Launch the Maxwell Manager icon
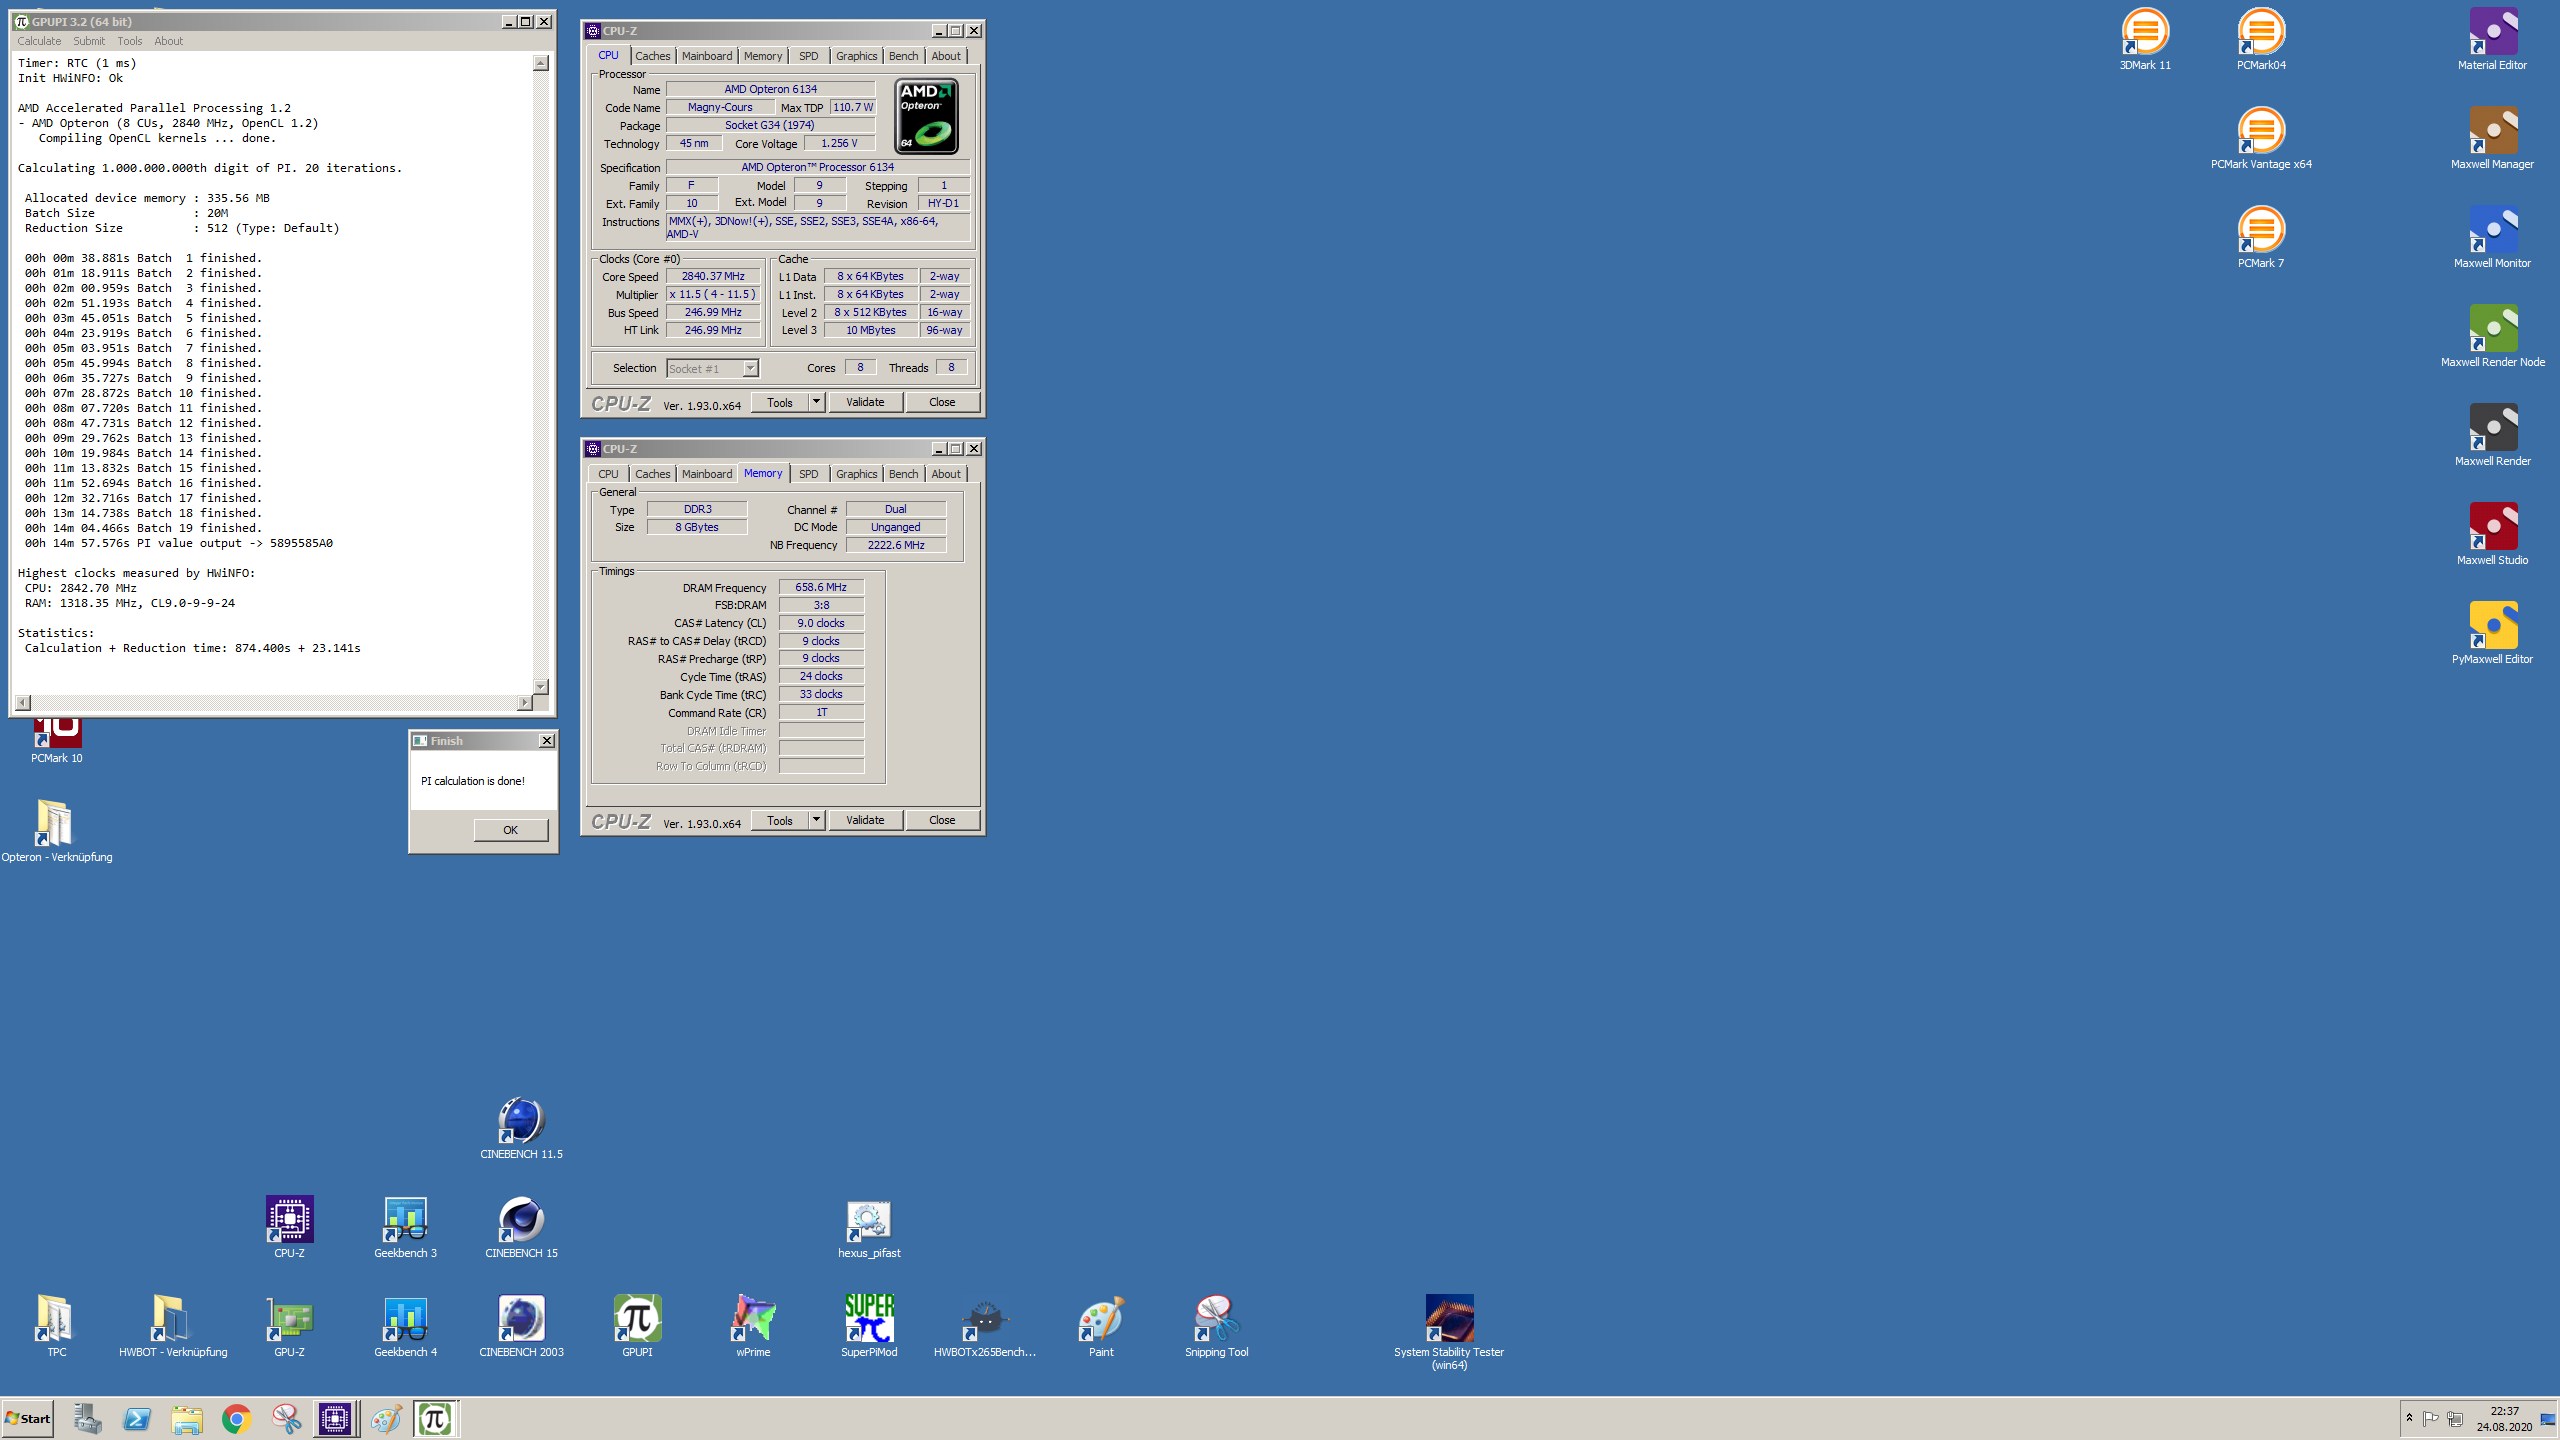Viewport: 2560px width, 1440px height. click(2492, 139)
